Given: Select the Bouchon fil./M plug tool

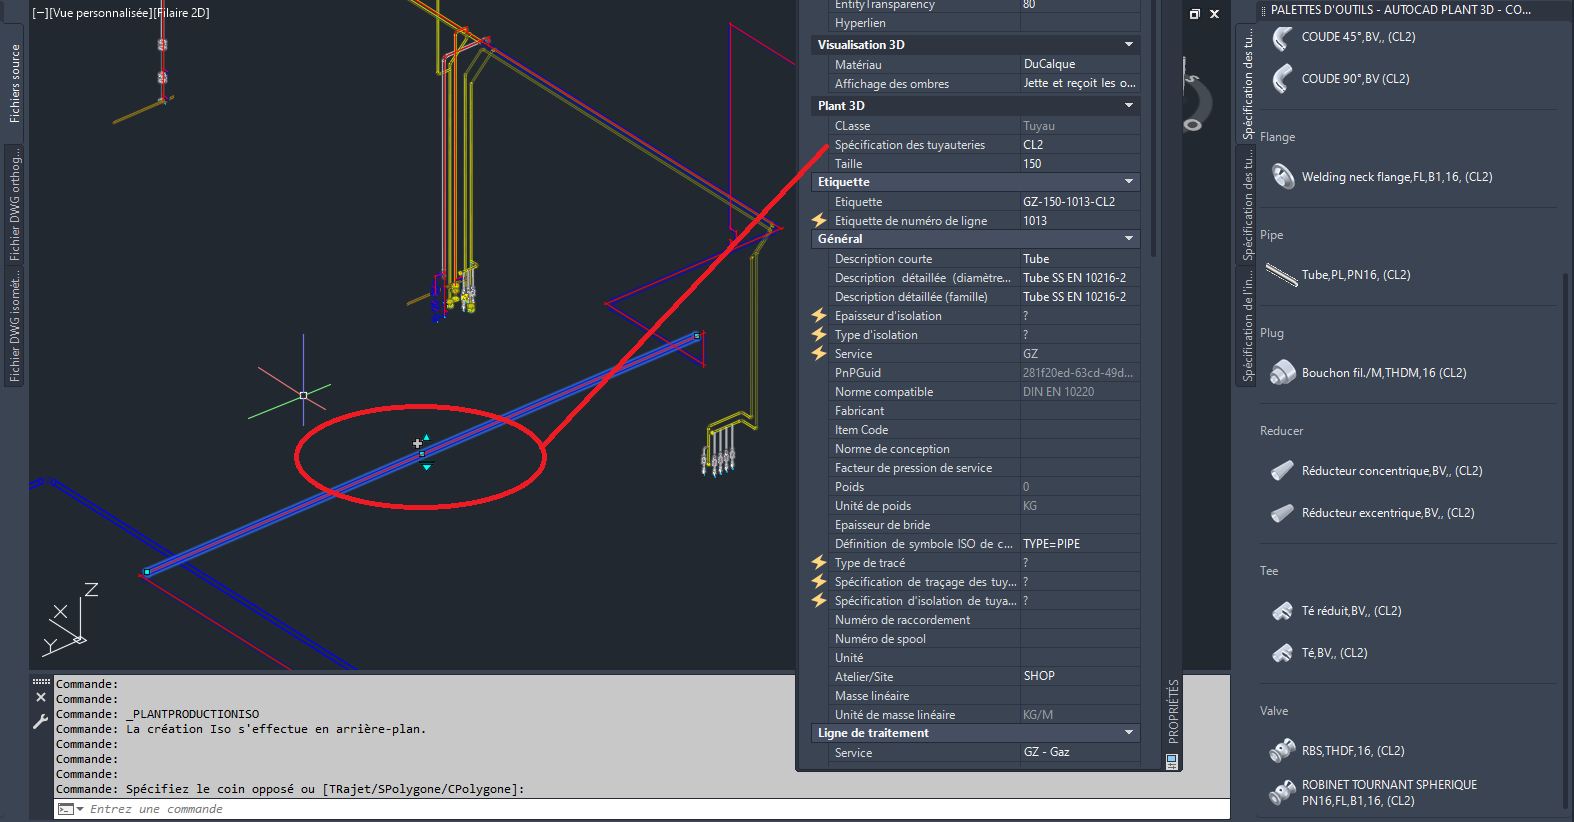Looking at the screenshot, I should point(1368,373).
